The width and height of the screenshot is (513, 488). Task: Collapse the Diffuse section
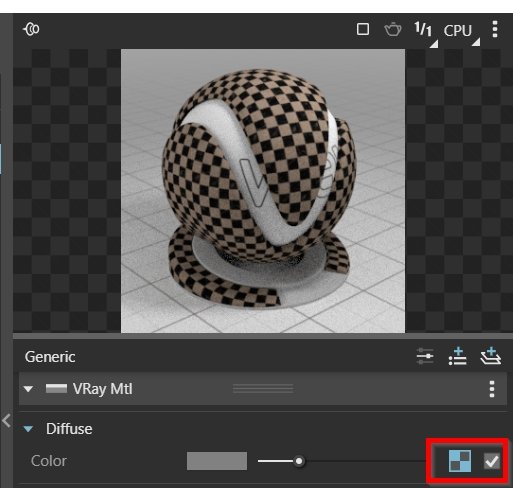28,429
